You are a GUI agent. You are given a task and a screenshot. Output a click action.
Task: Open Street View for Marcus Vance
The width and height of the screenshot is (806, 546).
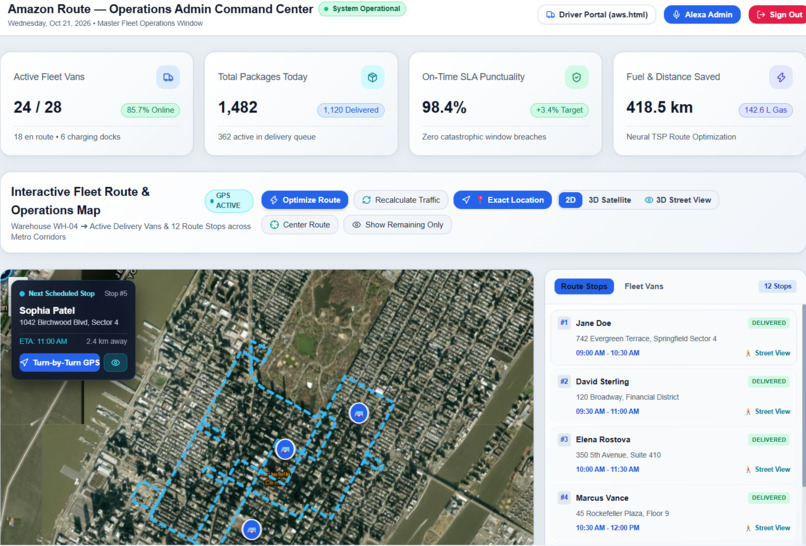(768, 528)
